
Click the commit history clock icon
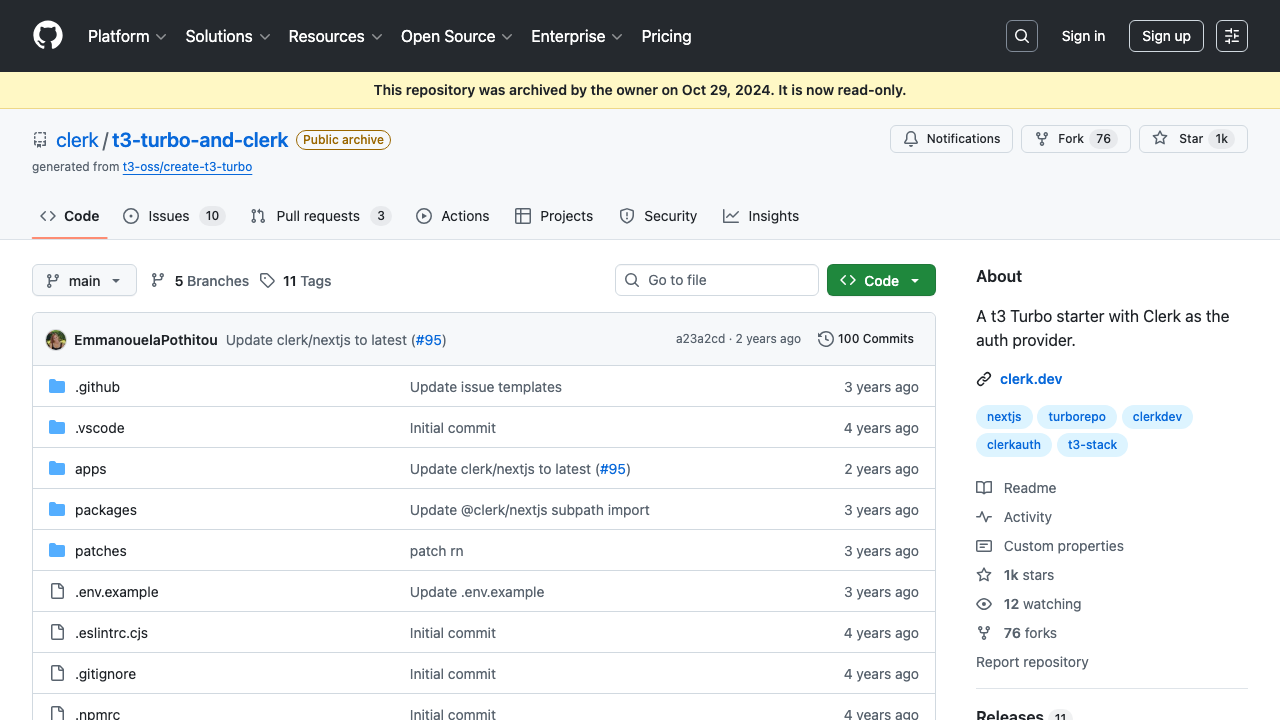(x=825, y=339)
